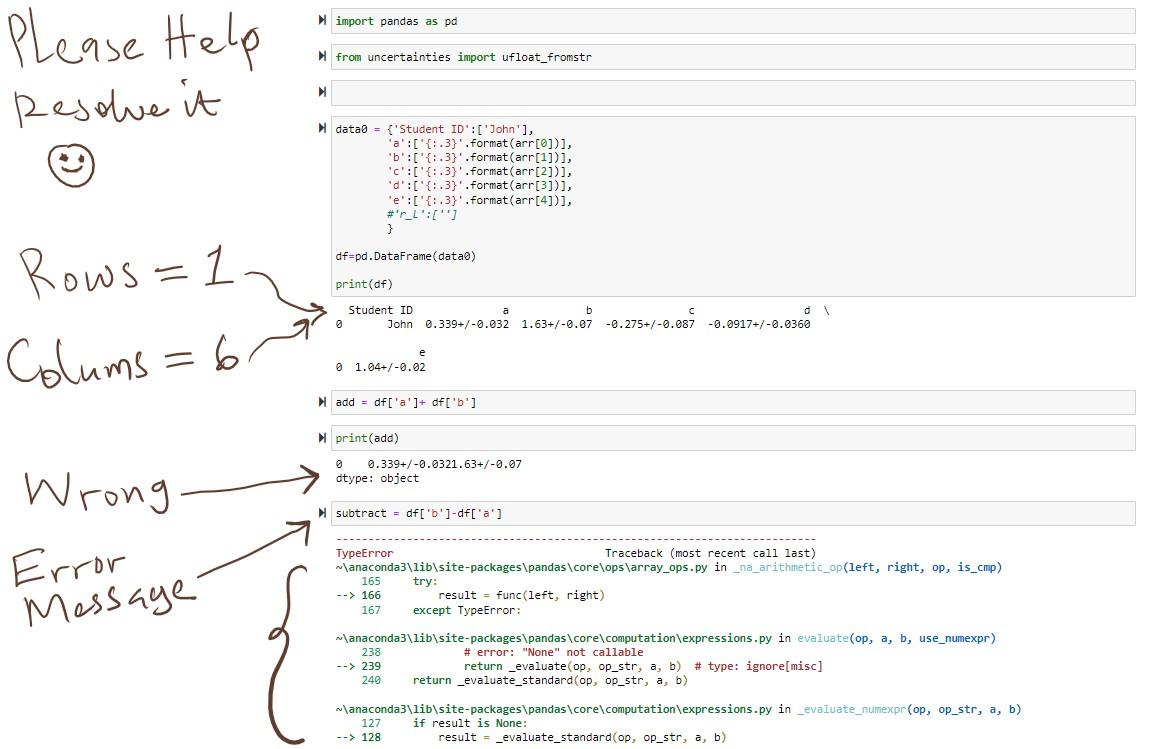Screen dimensions: 1152x749
Task: Click the prompt icon beside the subtract cell
Action: pos(321,513)
